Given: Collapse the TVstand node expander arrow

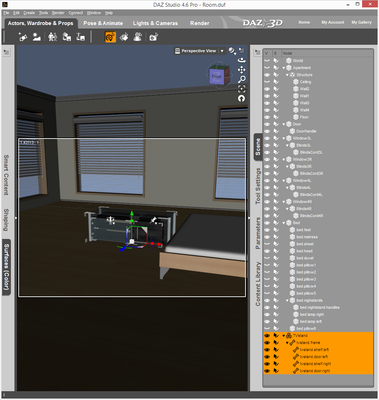Looking at the screenshot, I should 284,336.
